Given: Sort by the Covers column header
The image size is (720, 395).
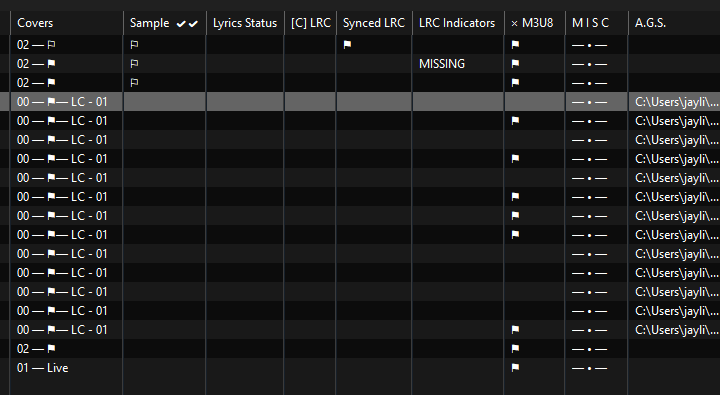Looking at the screenshot, I should point(35,23).
